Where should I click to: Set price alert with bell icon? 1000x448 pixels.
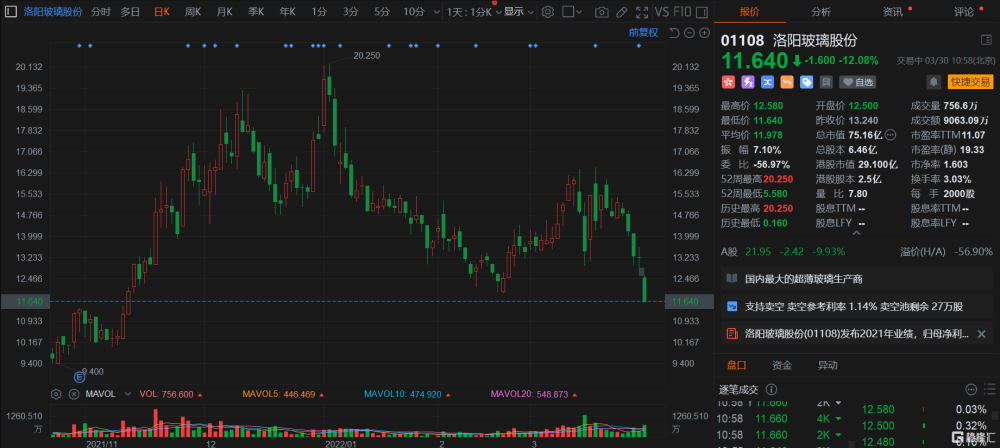tap(933, 82)
